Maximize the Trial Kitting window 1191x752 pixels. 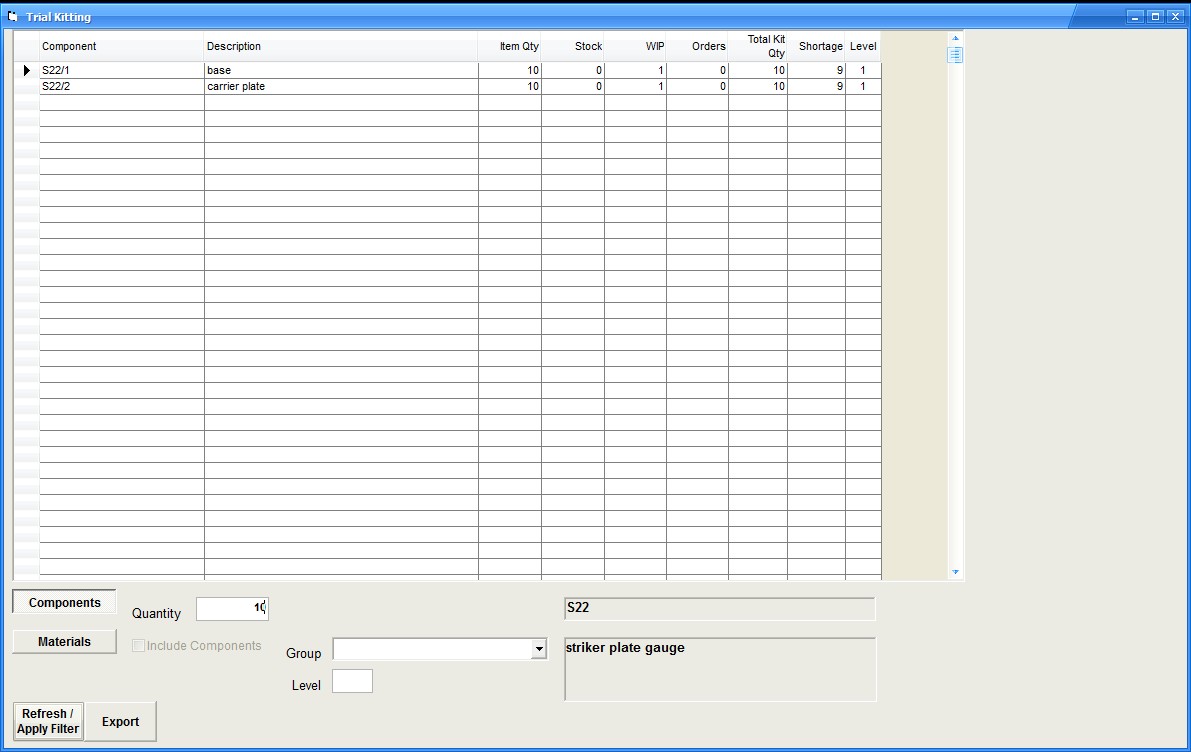pyautogui.click(x=1155, y=16)
